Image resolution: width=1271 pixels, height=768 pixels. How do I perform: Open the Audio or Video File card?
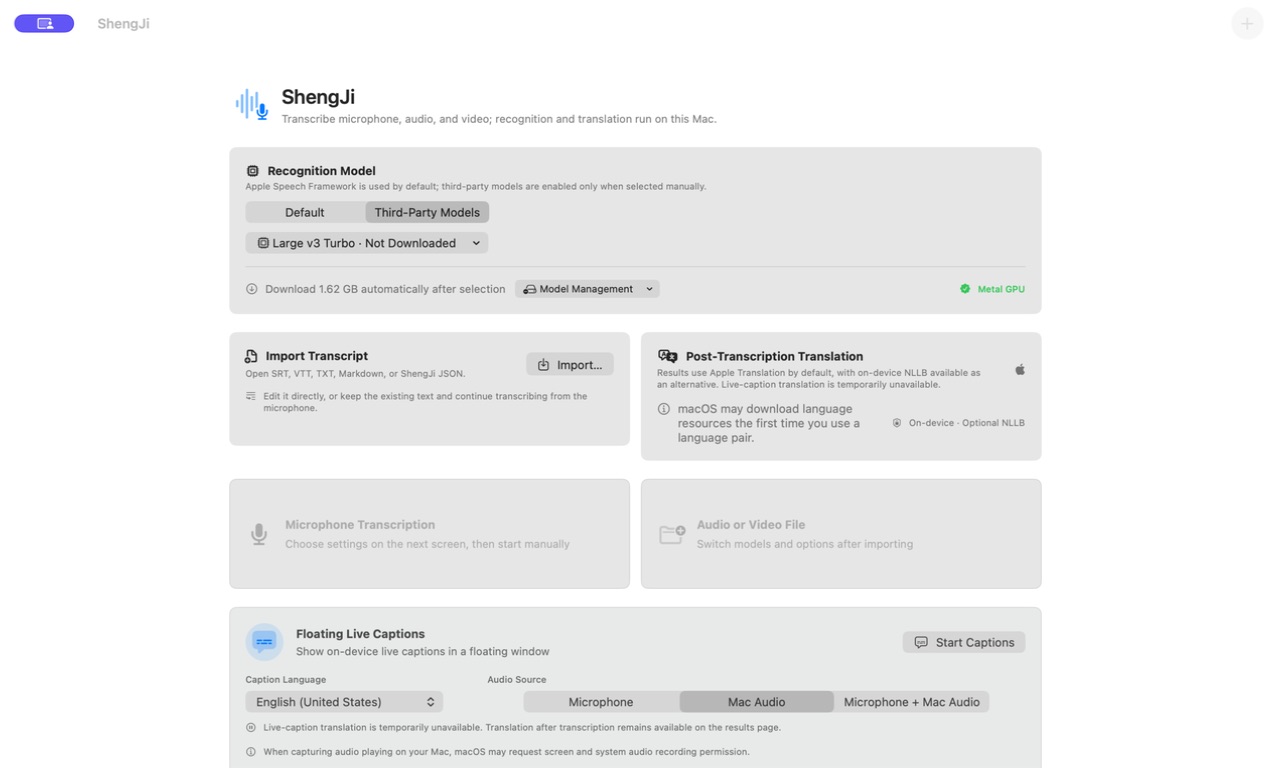tap(841, 534)
